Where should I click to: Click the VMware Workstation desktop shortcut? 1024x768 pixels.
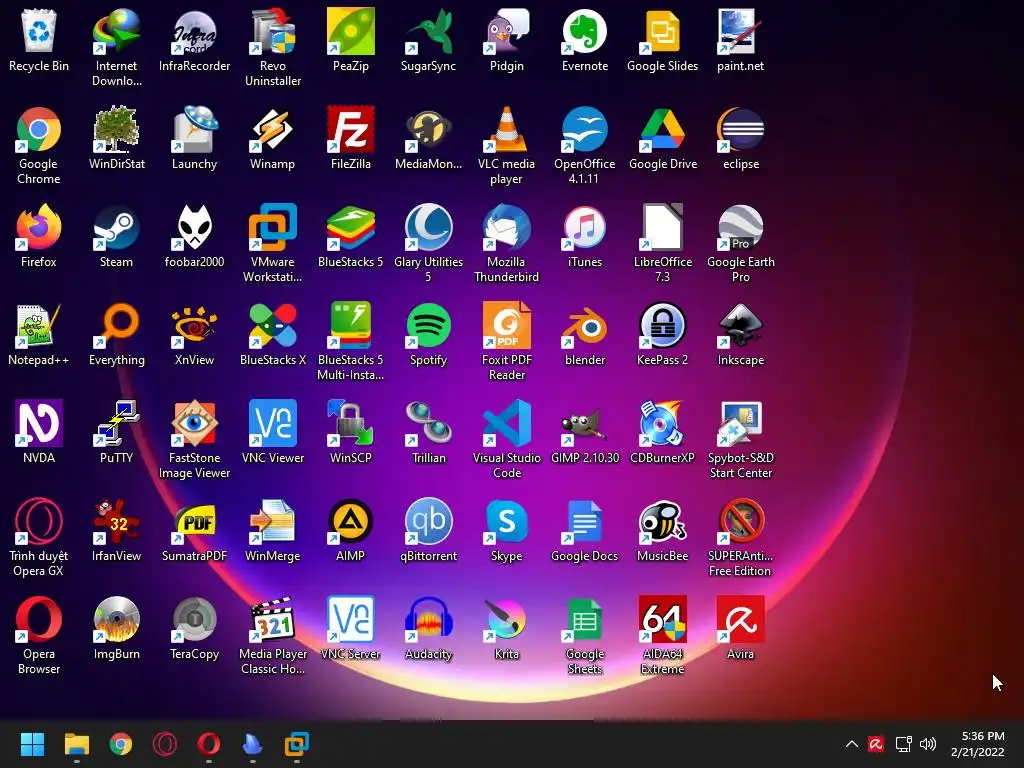273,227
